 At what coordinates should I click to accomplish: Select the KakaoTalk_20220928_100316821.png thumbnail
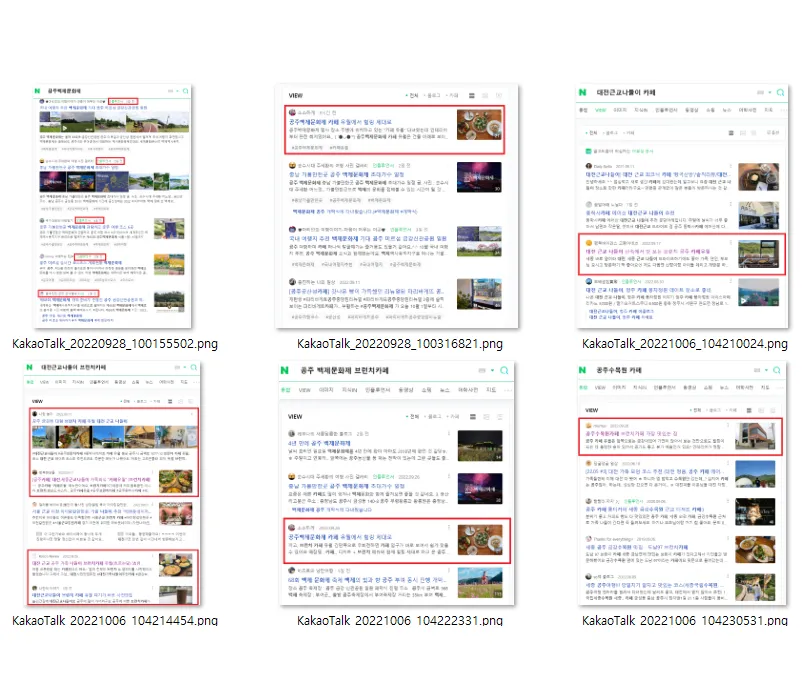(397, 206)
